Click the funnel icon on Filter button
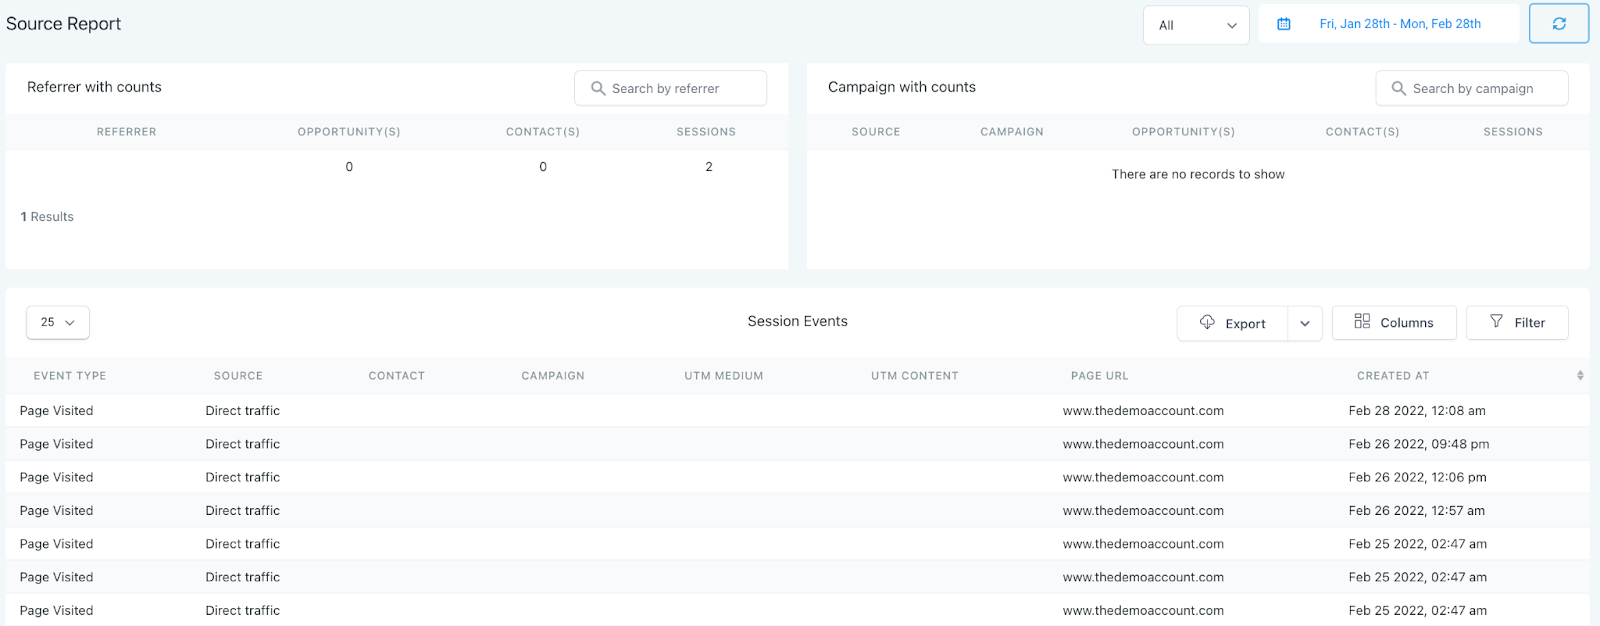The image size is (1600, 626). click(x=1496, y=321)
